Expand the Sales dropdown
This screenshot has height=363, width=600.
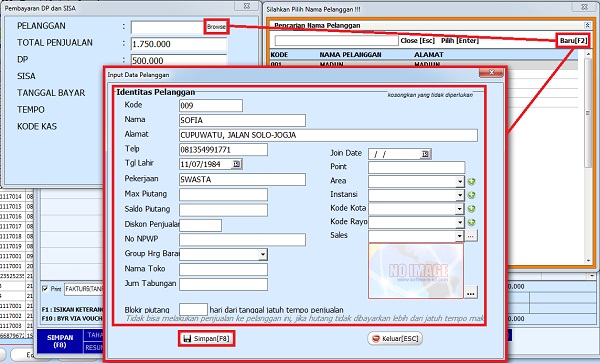[460, 236]
